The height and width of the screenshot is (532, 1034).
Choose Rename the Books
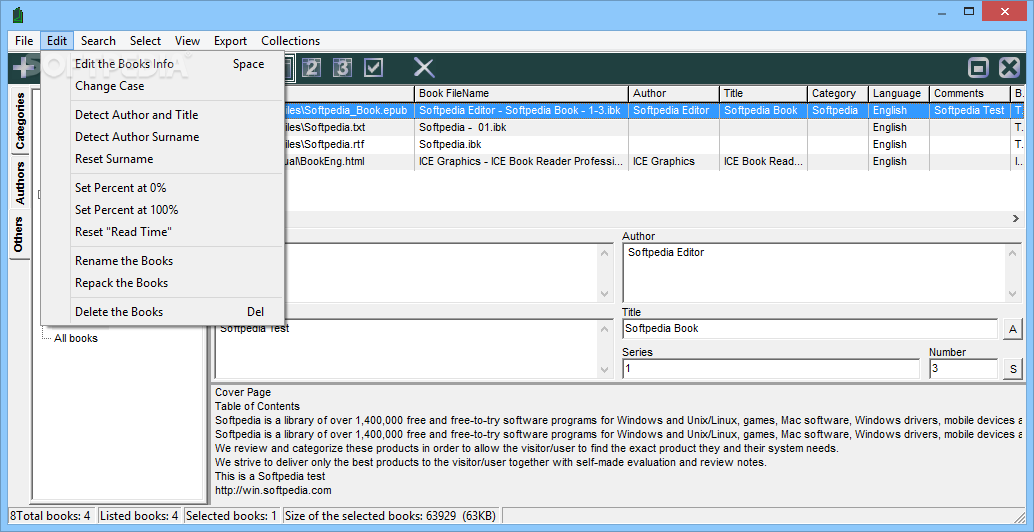tap(163, 261)
